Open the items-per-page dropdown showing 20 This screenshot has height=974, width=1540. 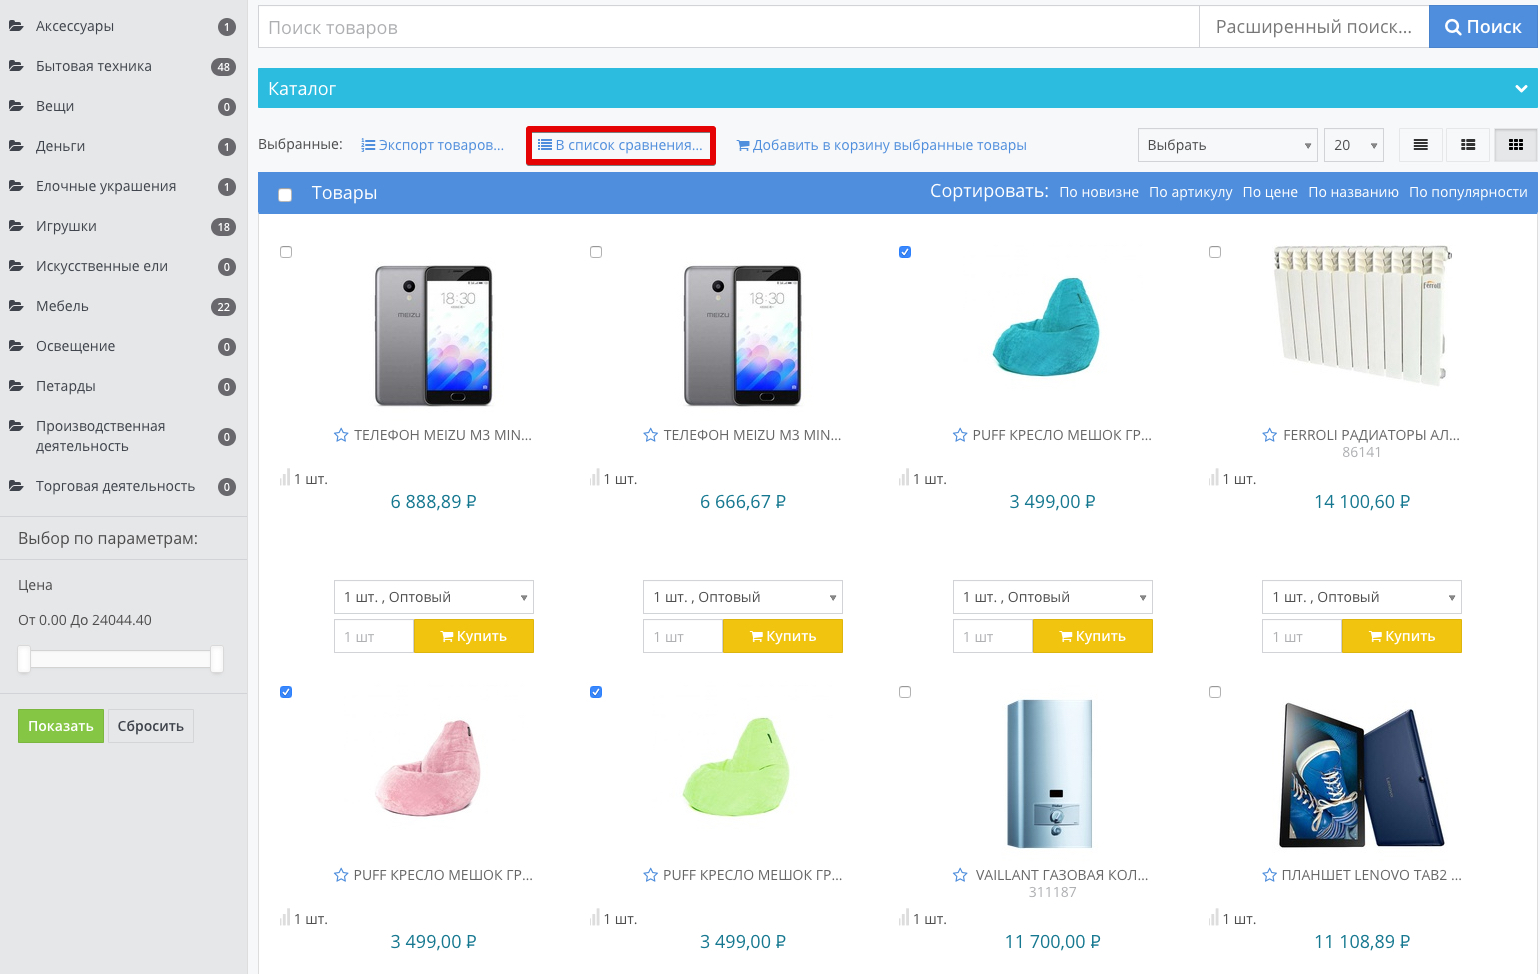pyautogui.click(x=1354, y=145)
